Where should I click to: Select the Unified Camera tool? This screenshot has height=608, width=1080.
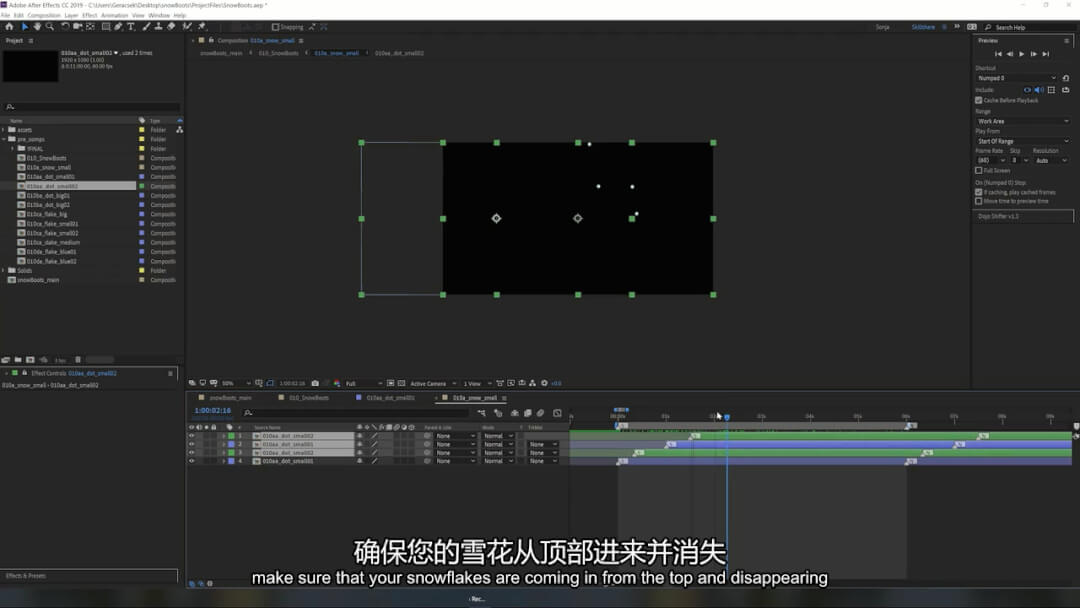pos(78,27)
